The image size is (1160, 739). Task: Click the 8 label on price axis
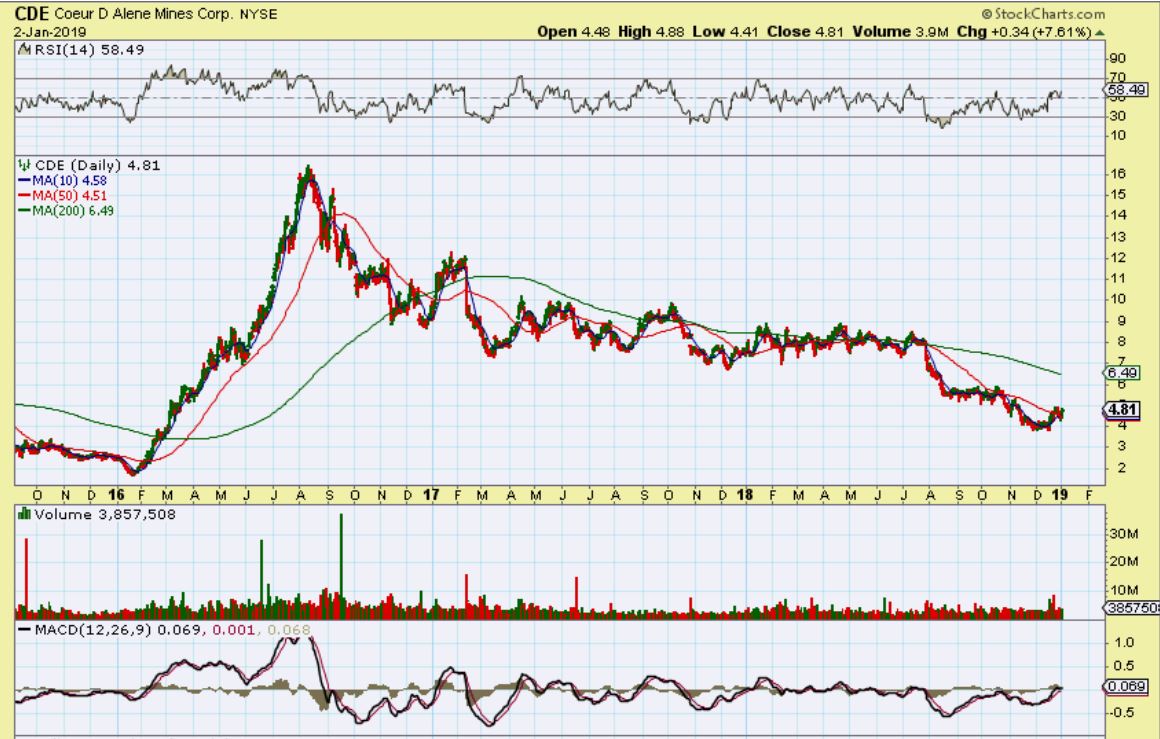[x=1122, y=342]
